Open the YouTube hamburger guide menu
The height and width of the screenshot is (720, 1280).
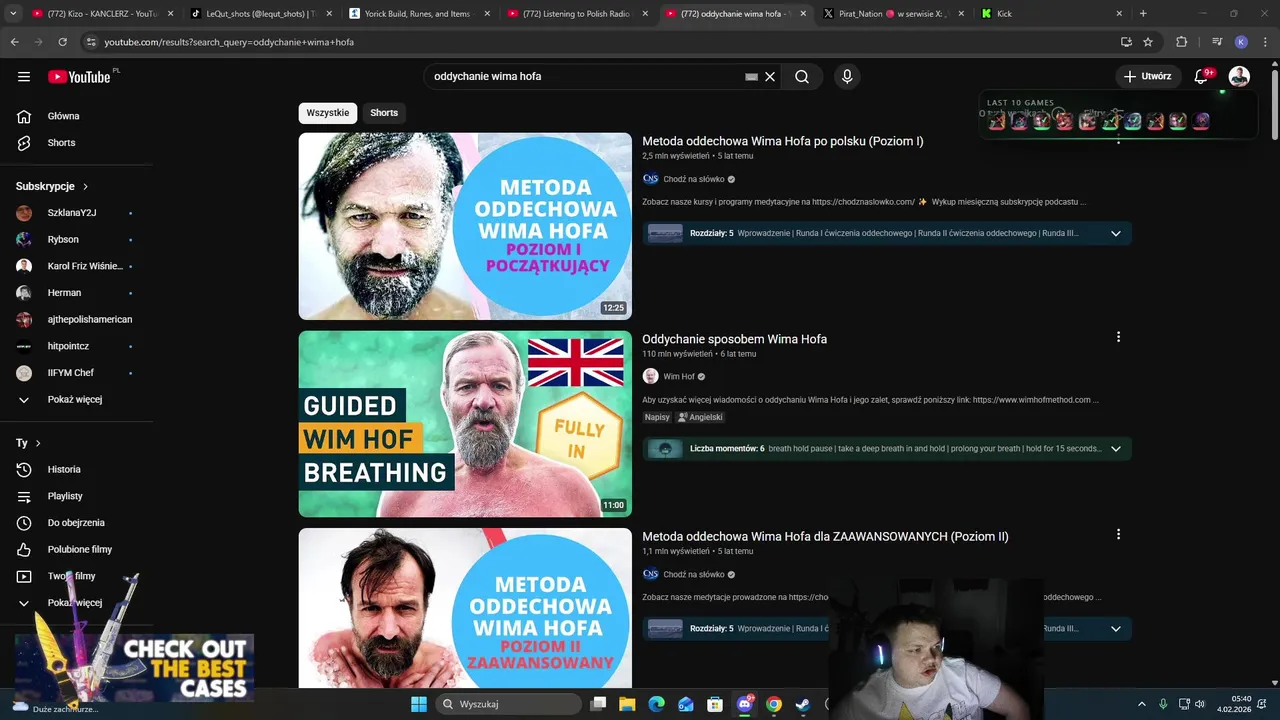coord(24,76)
